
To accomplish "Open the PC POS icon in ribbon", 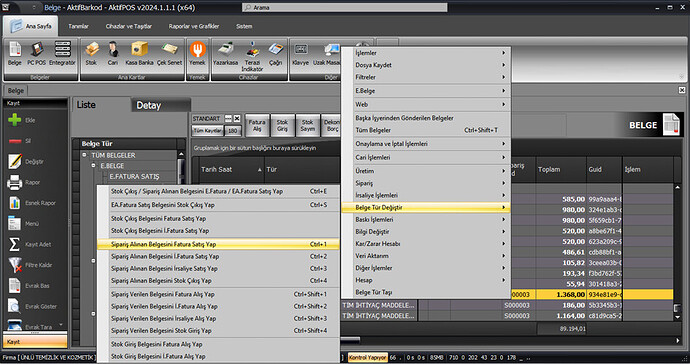I will point(37,50).
